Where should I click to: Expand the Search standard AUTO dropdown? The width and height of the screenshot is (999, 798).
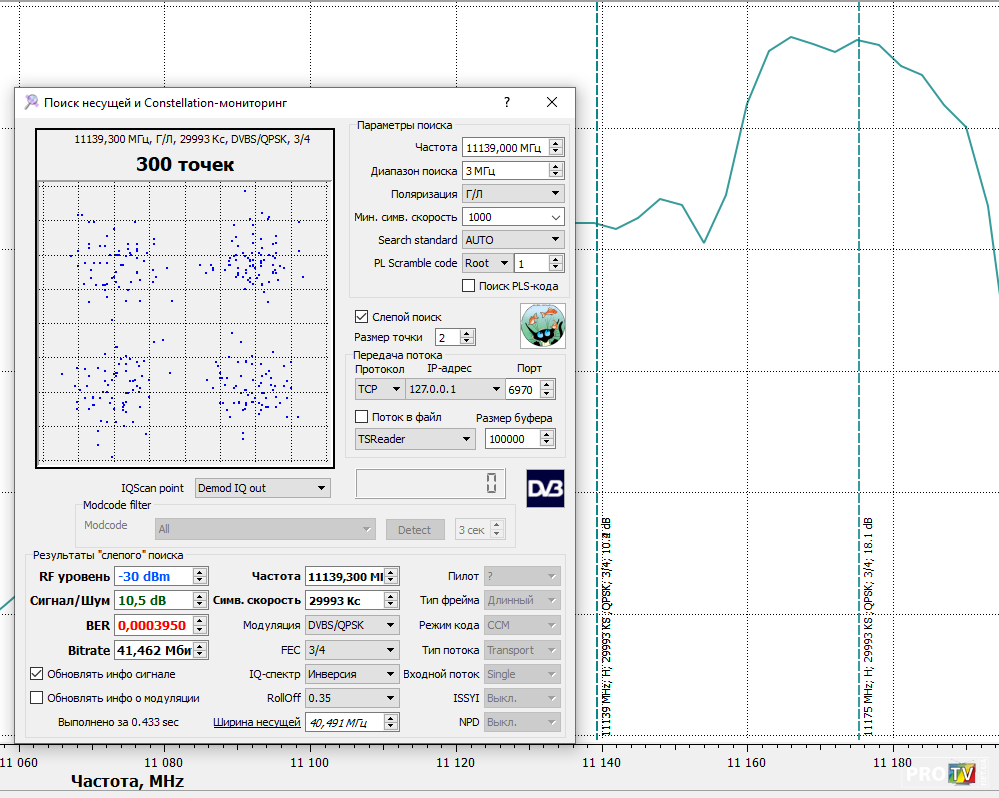tap(513, 240)
